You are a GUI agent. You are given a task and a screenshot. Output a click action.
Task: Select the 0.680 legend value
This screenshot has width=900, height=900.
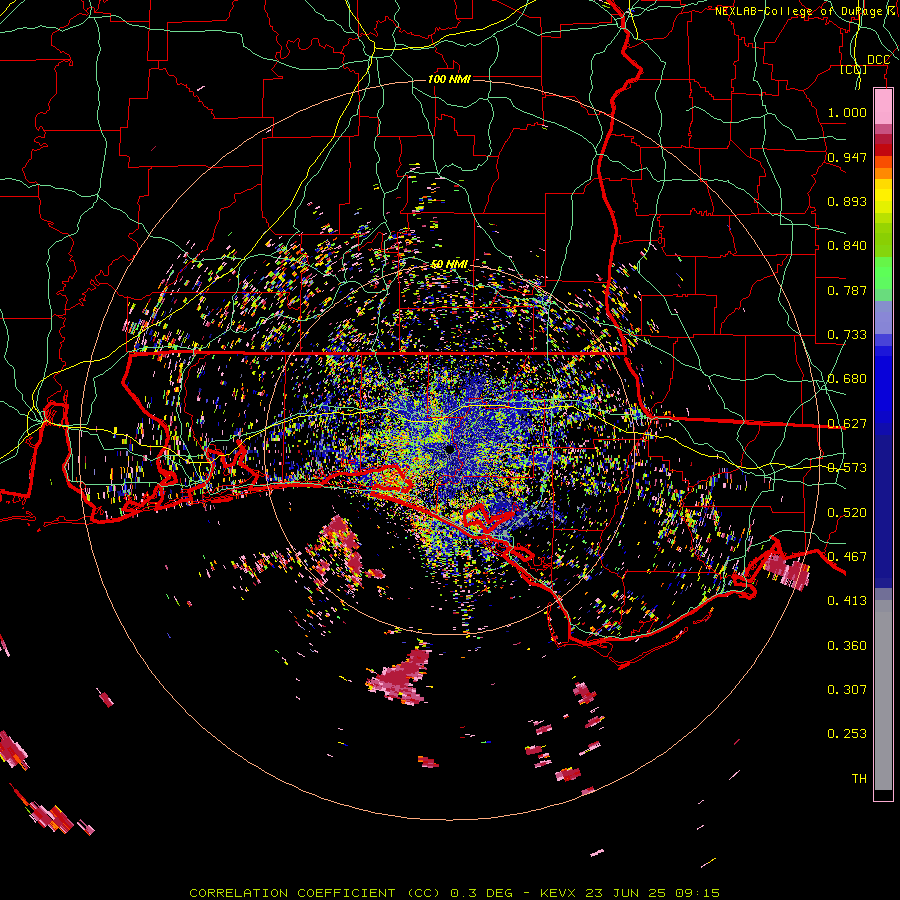point(847,379)
